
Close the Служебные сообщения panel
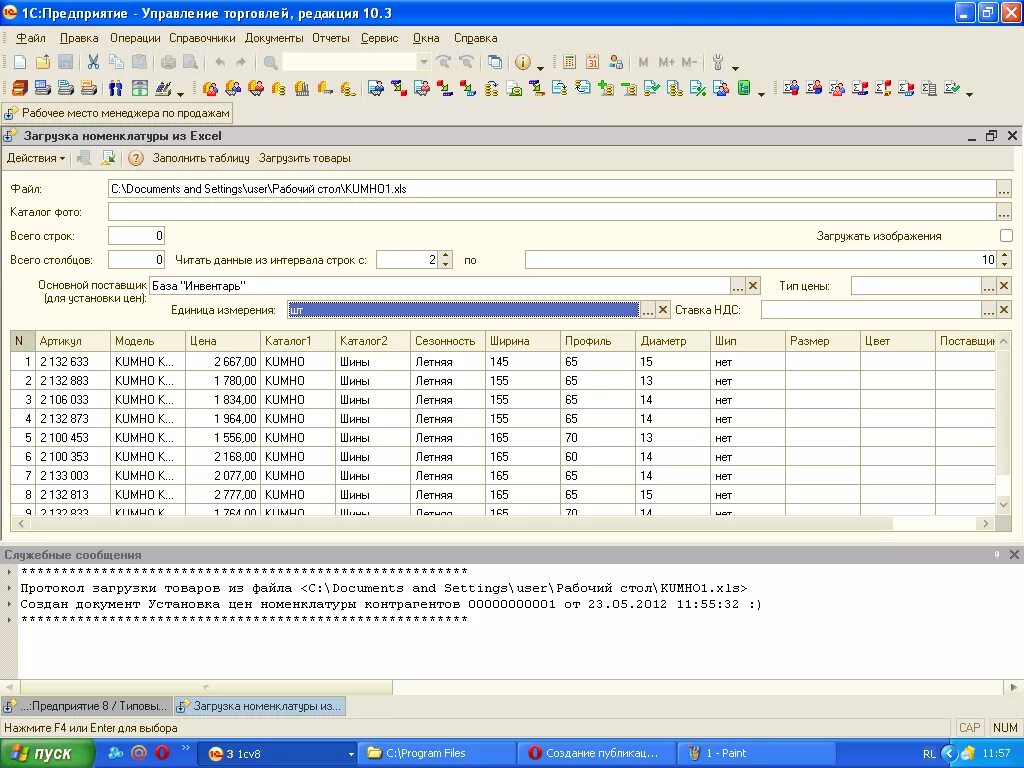pos(1014,554)
